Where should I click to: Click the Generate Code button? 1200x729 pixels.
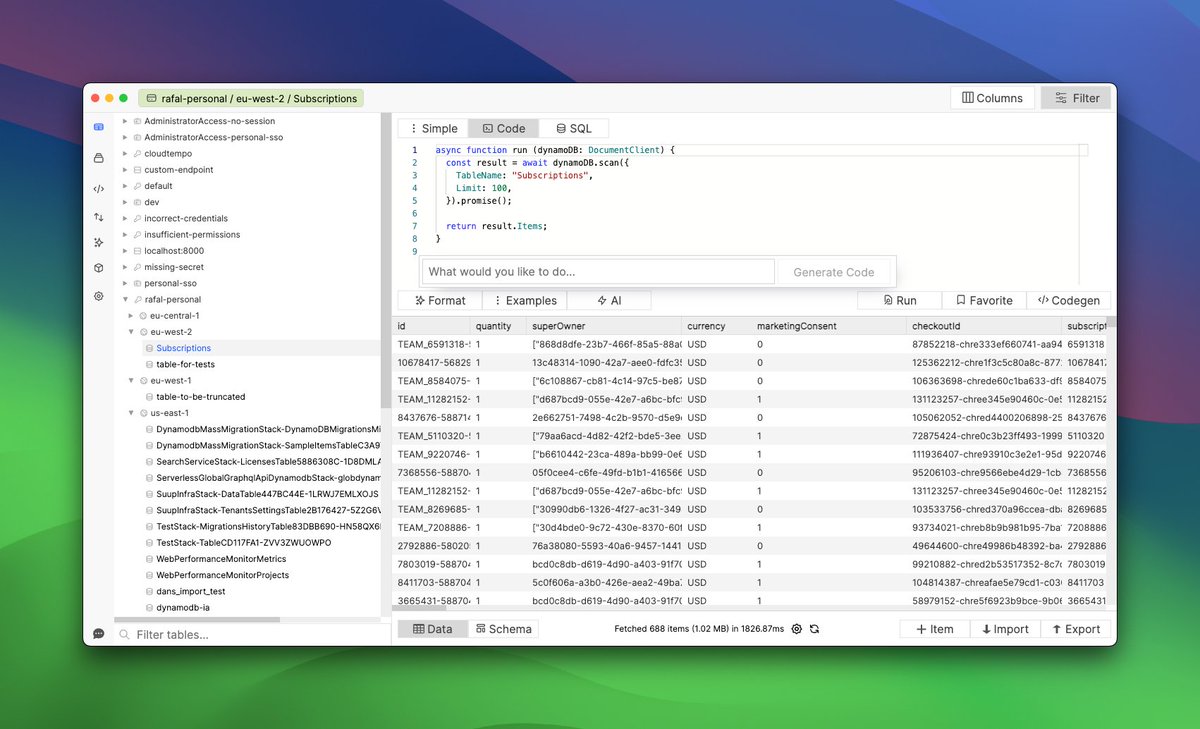833,272
